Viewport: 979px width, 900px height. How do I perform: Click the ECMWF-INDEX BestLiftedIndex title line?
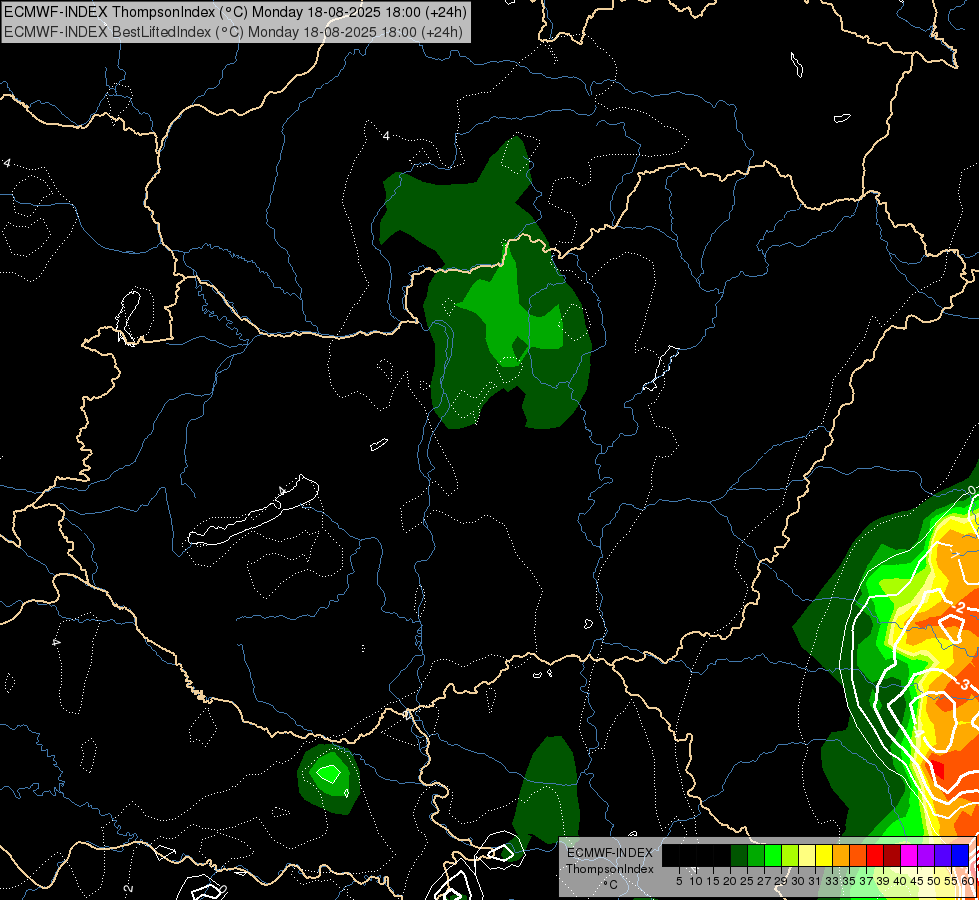click(234, 32)
